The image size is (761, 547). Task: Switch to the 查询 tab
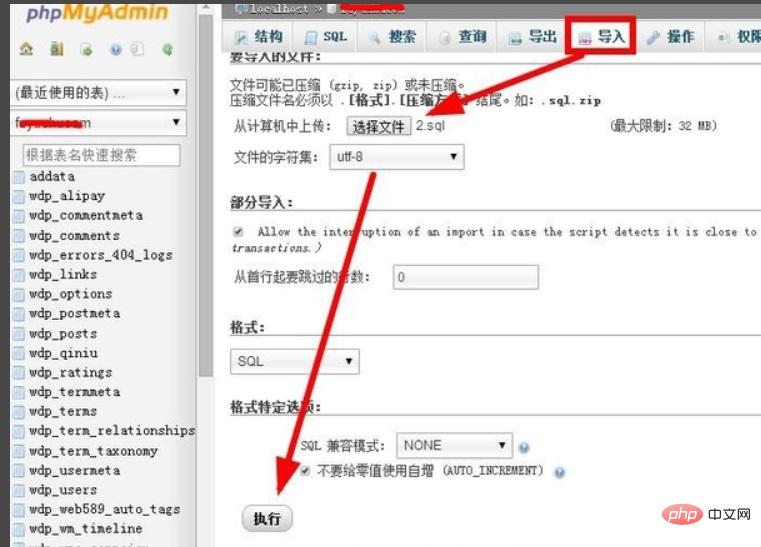(x=462, y=36)
